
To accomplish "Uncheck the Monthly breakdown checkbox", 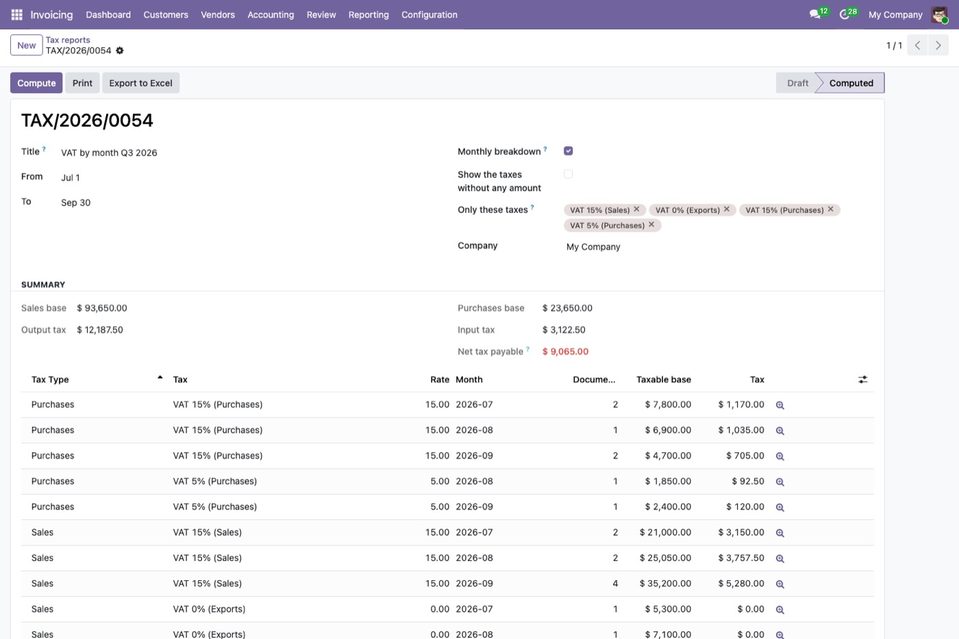I will 568,151.
